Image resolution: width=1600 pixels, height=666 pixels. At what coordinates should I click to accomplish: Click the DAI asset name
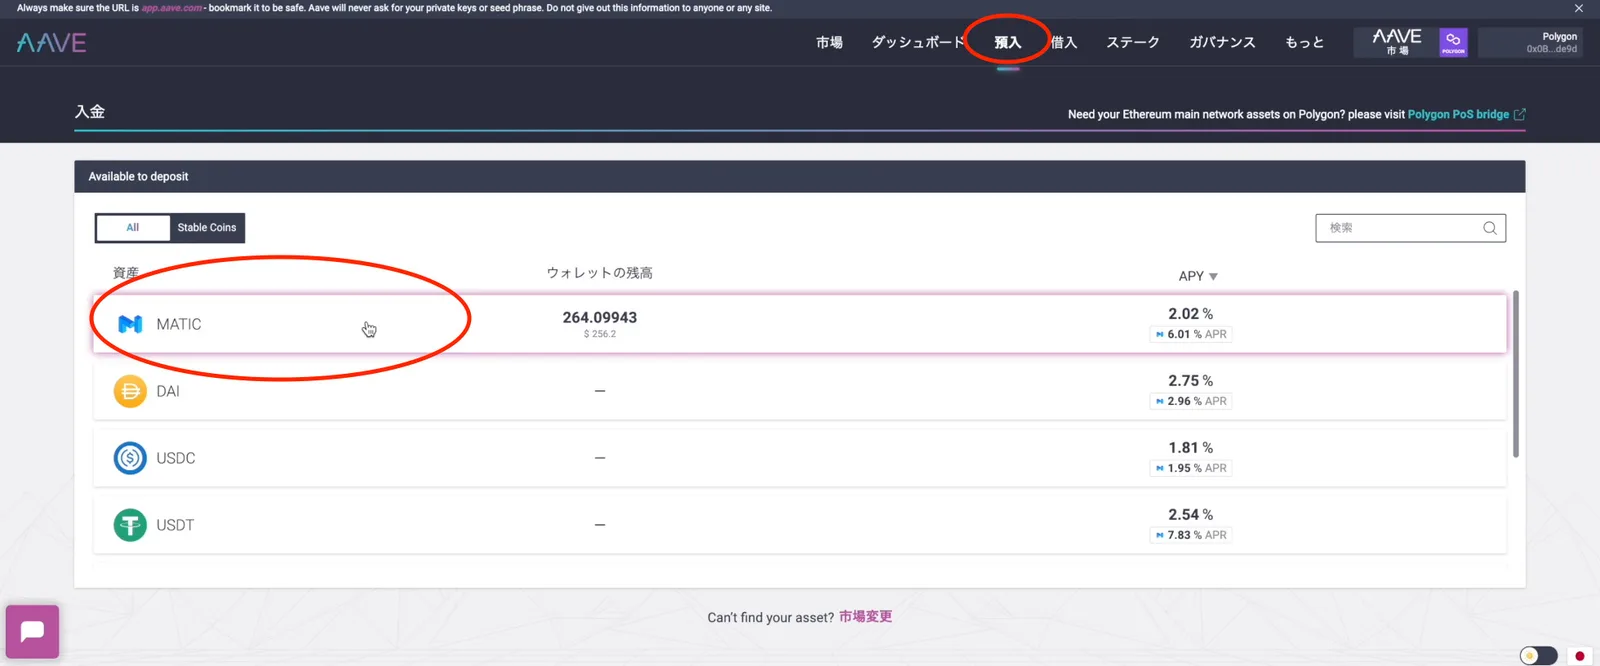click(168, 391)
